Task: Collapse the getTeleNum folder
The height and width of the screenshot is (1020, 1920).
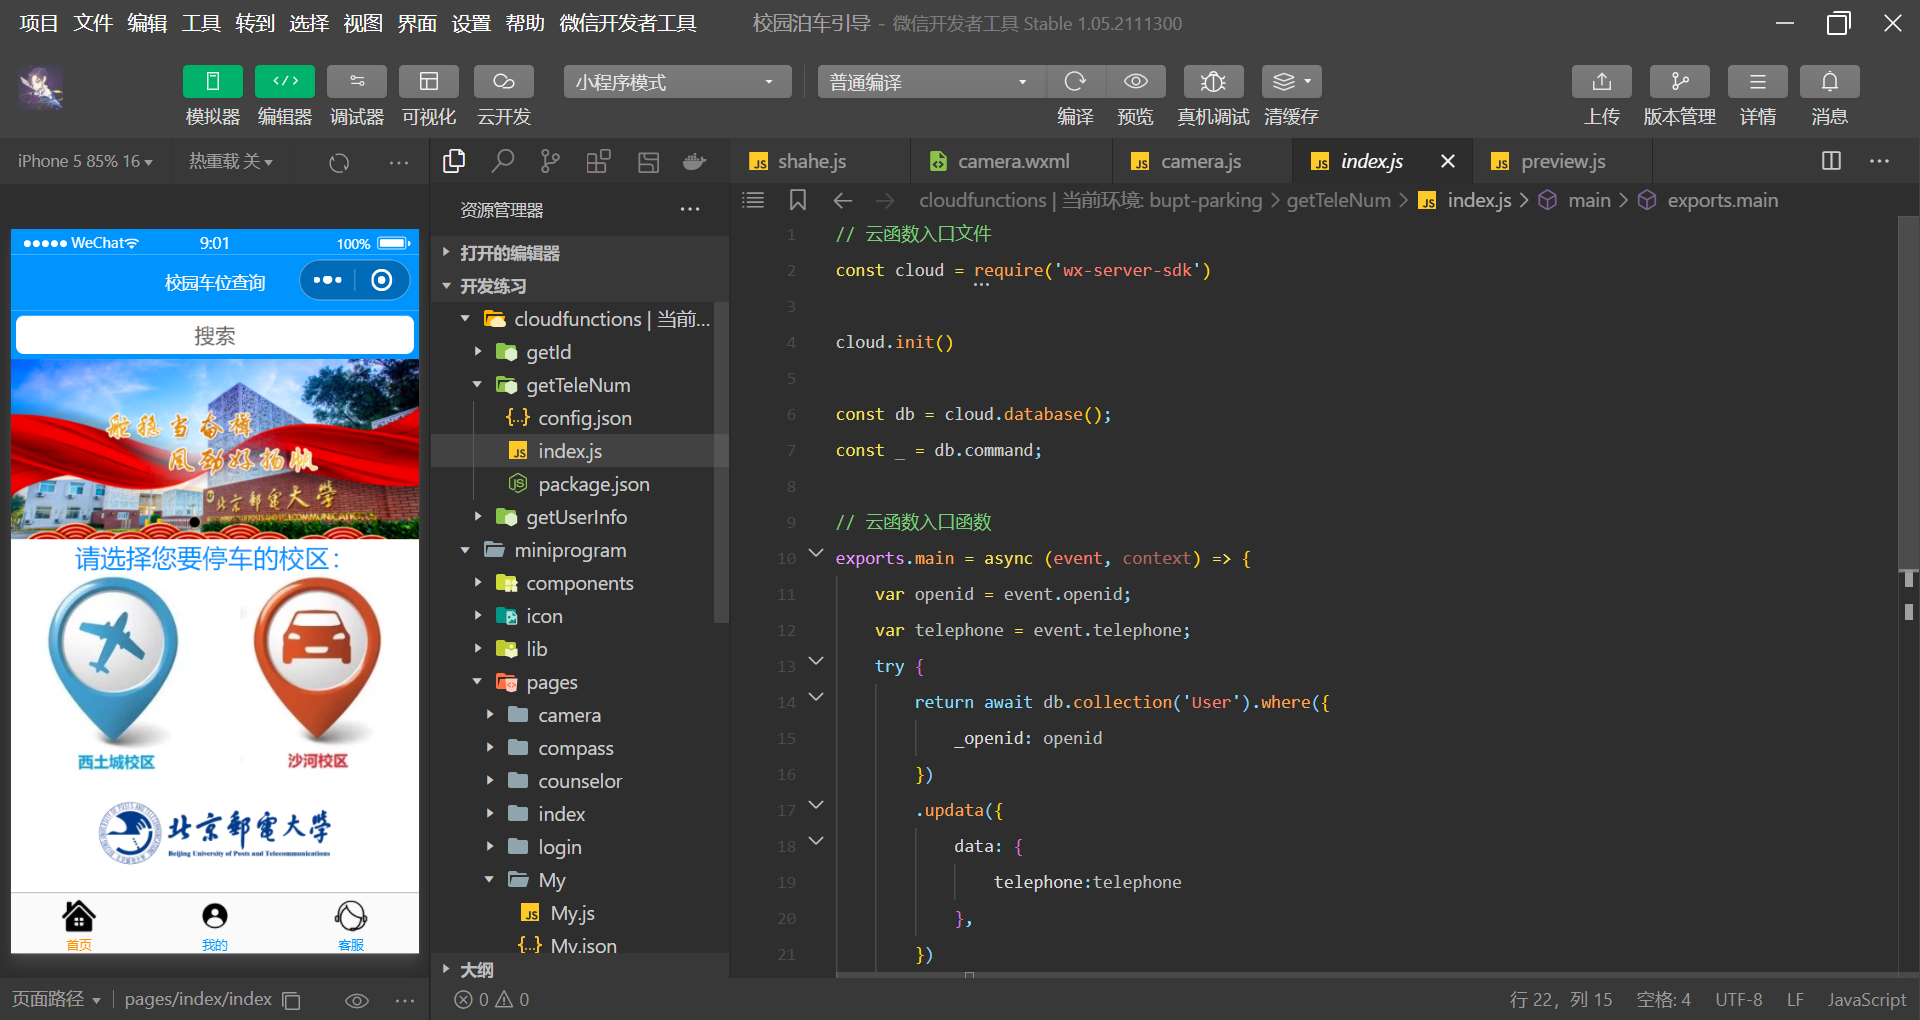Action: click(572, 385)
